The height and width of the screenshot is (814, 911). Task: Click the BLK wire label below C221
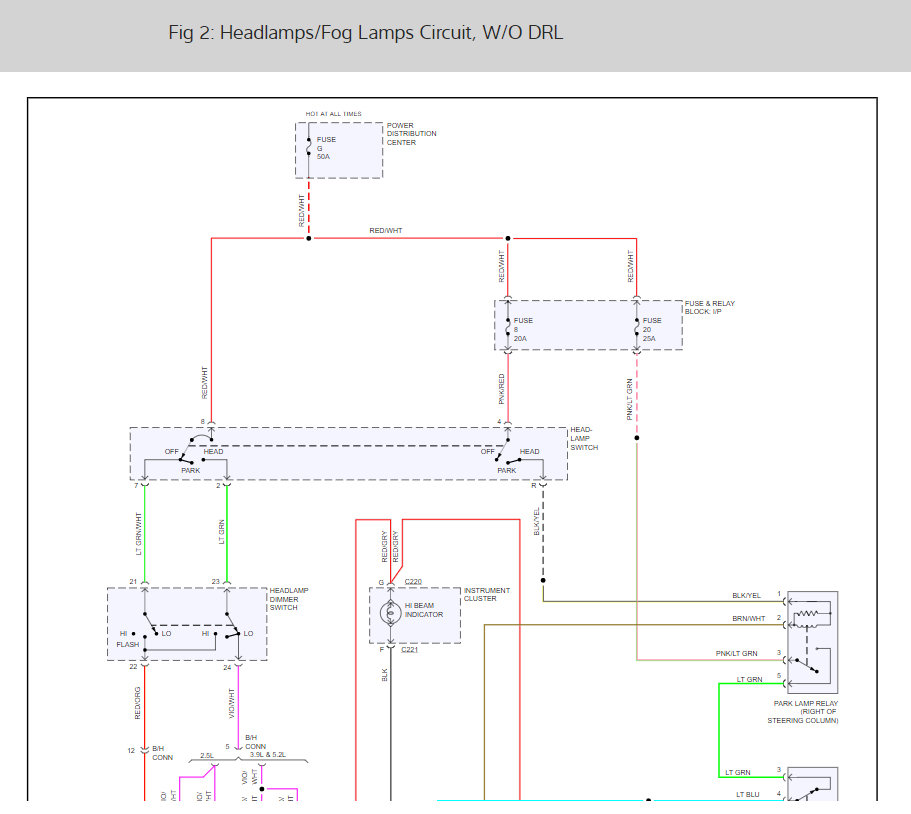click(385, 675)
